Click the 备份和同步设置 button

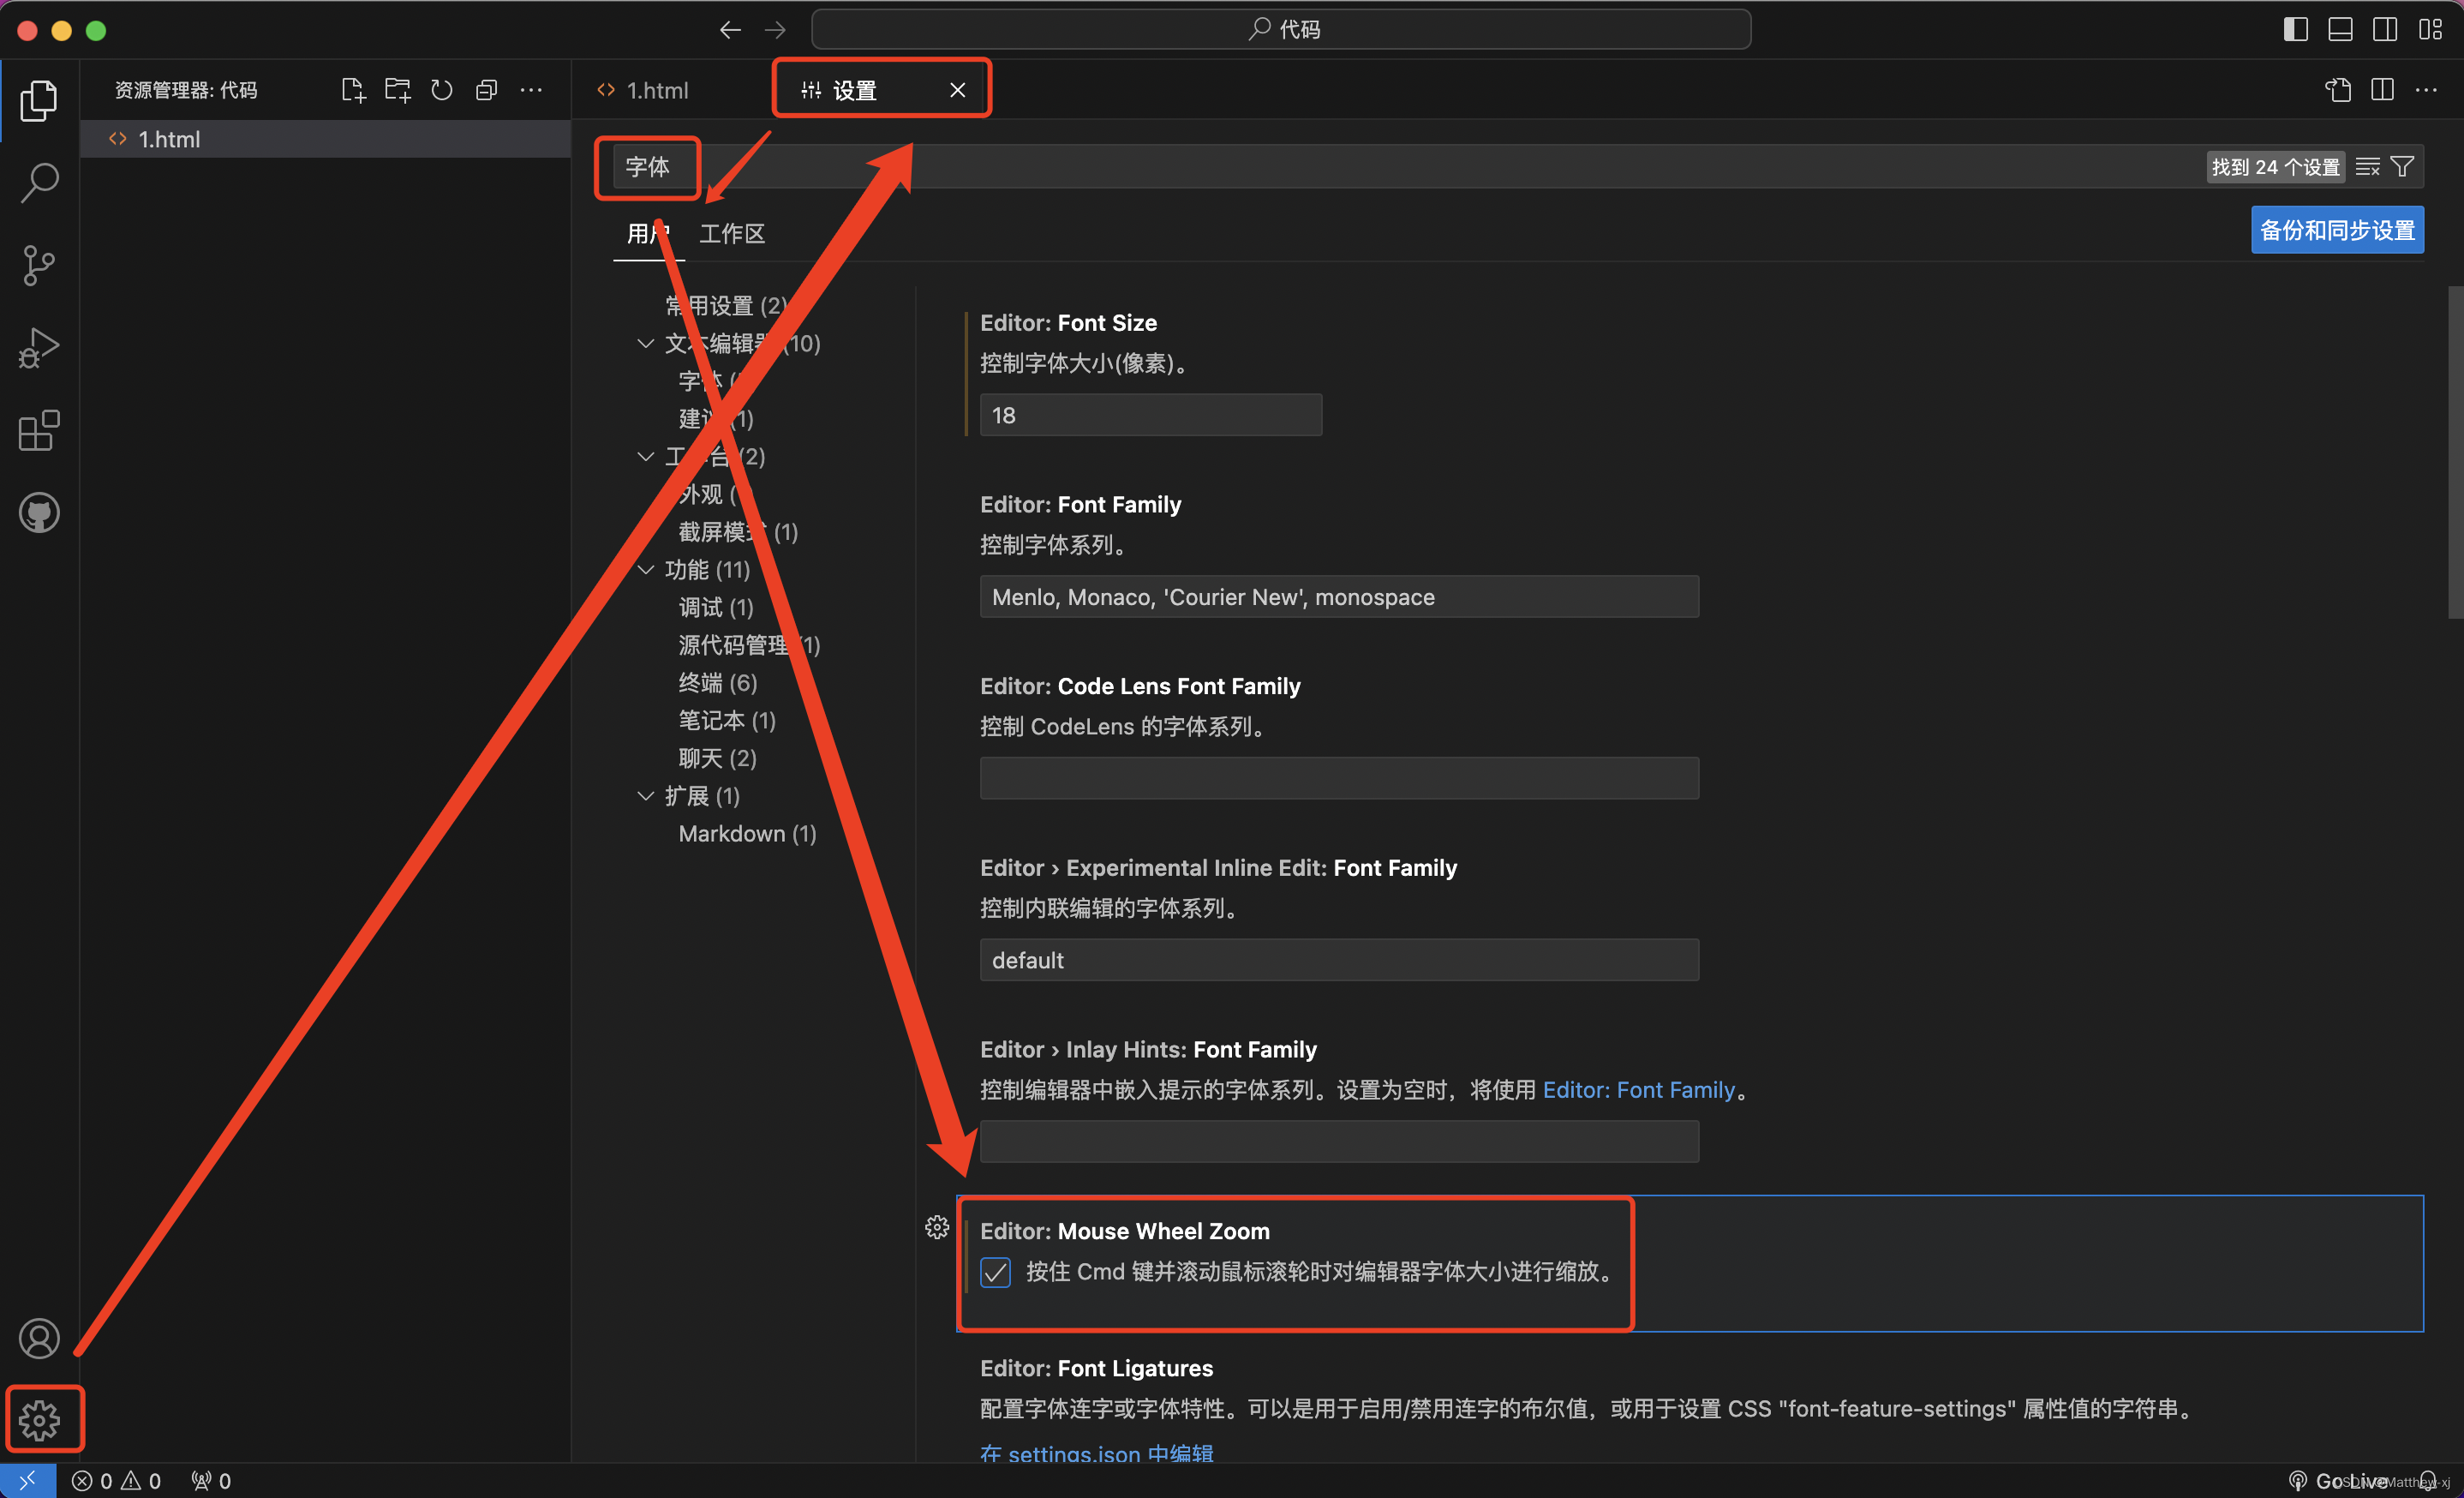point(2336,230)
